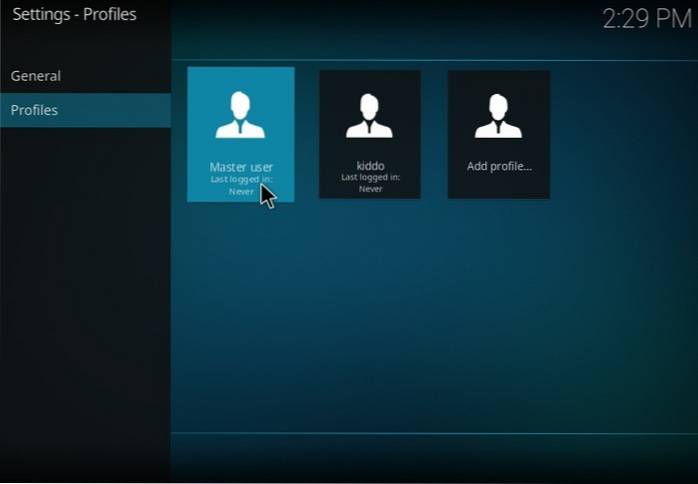Open the General settings category
Image resolution: width=698 pixels, height=484 pixels.
click(x=36, y=76)
